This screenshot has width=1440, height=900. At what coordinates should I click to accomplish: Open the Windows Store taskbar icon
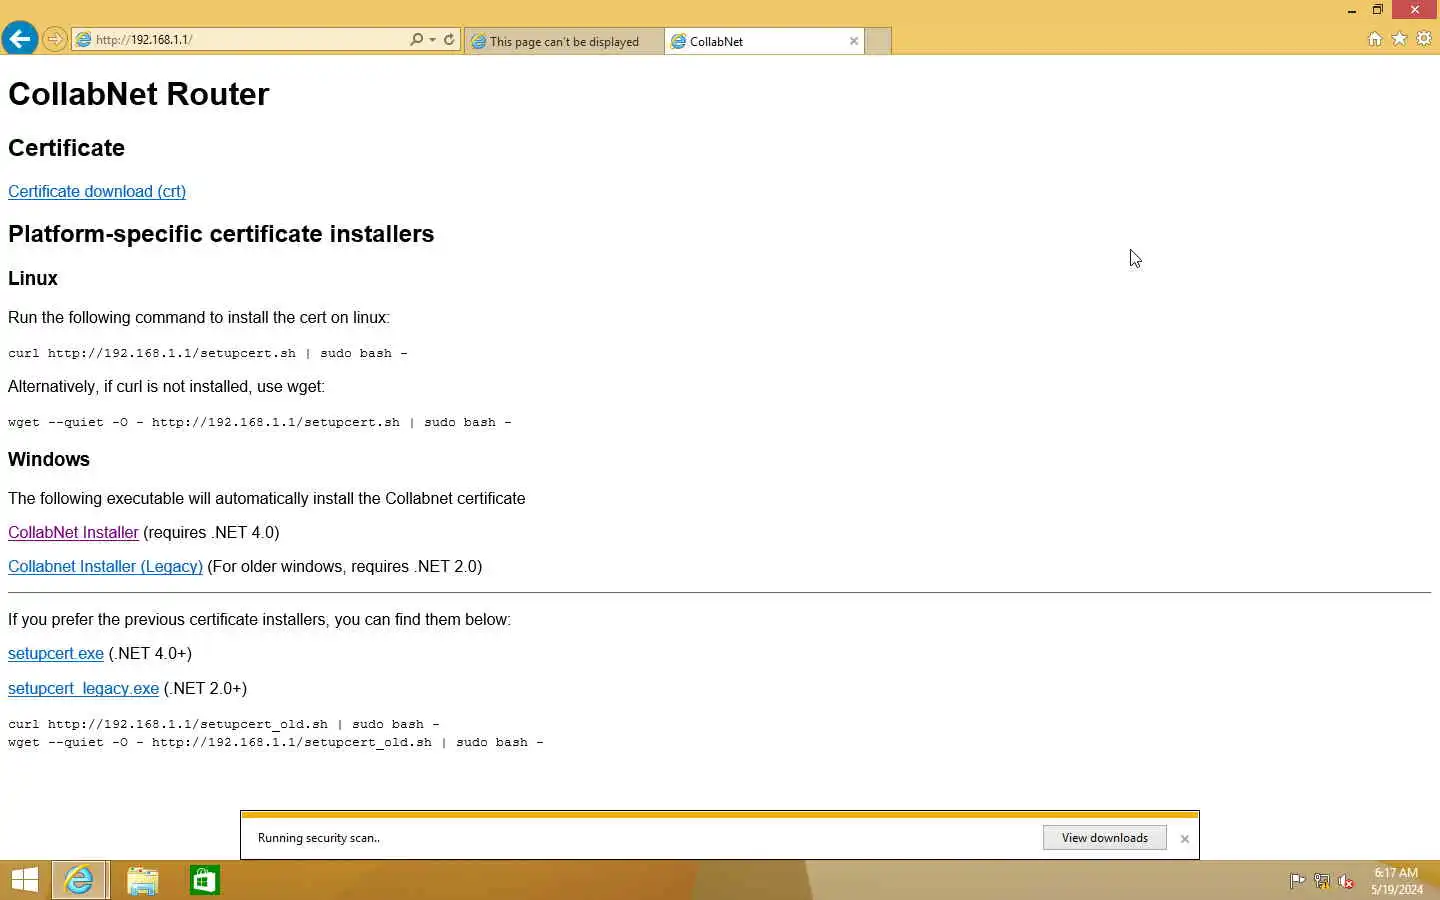coord(204,880)
